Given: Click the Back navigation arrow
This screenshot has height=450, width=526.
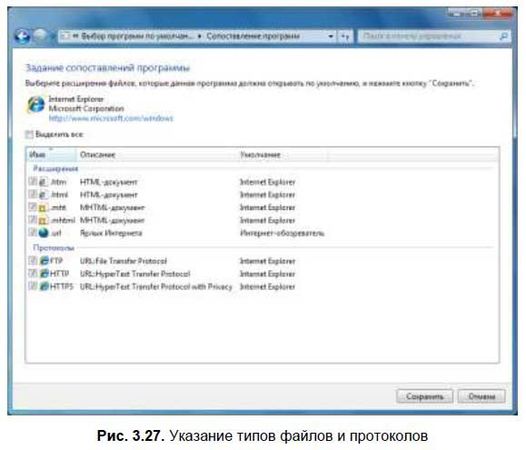Looking at the screenshot, I should 22,36.
